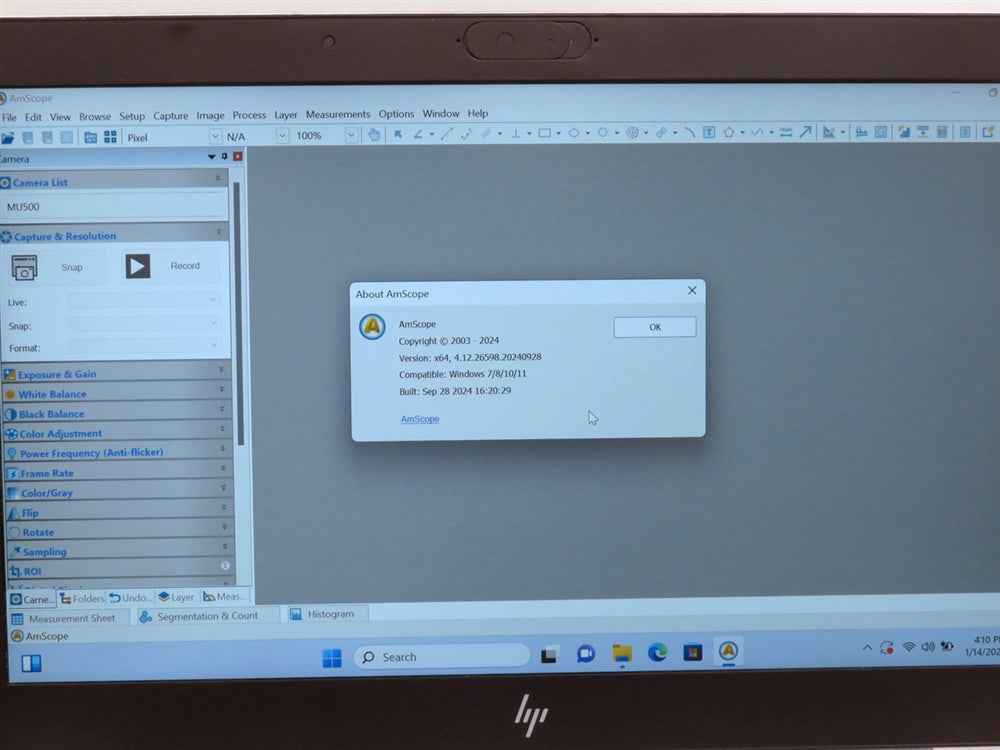Open File Explorer from the taskbar
Screen dimensions: 1000x750
[622, 654]
